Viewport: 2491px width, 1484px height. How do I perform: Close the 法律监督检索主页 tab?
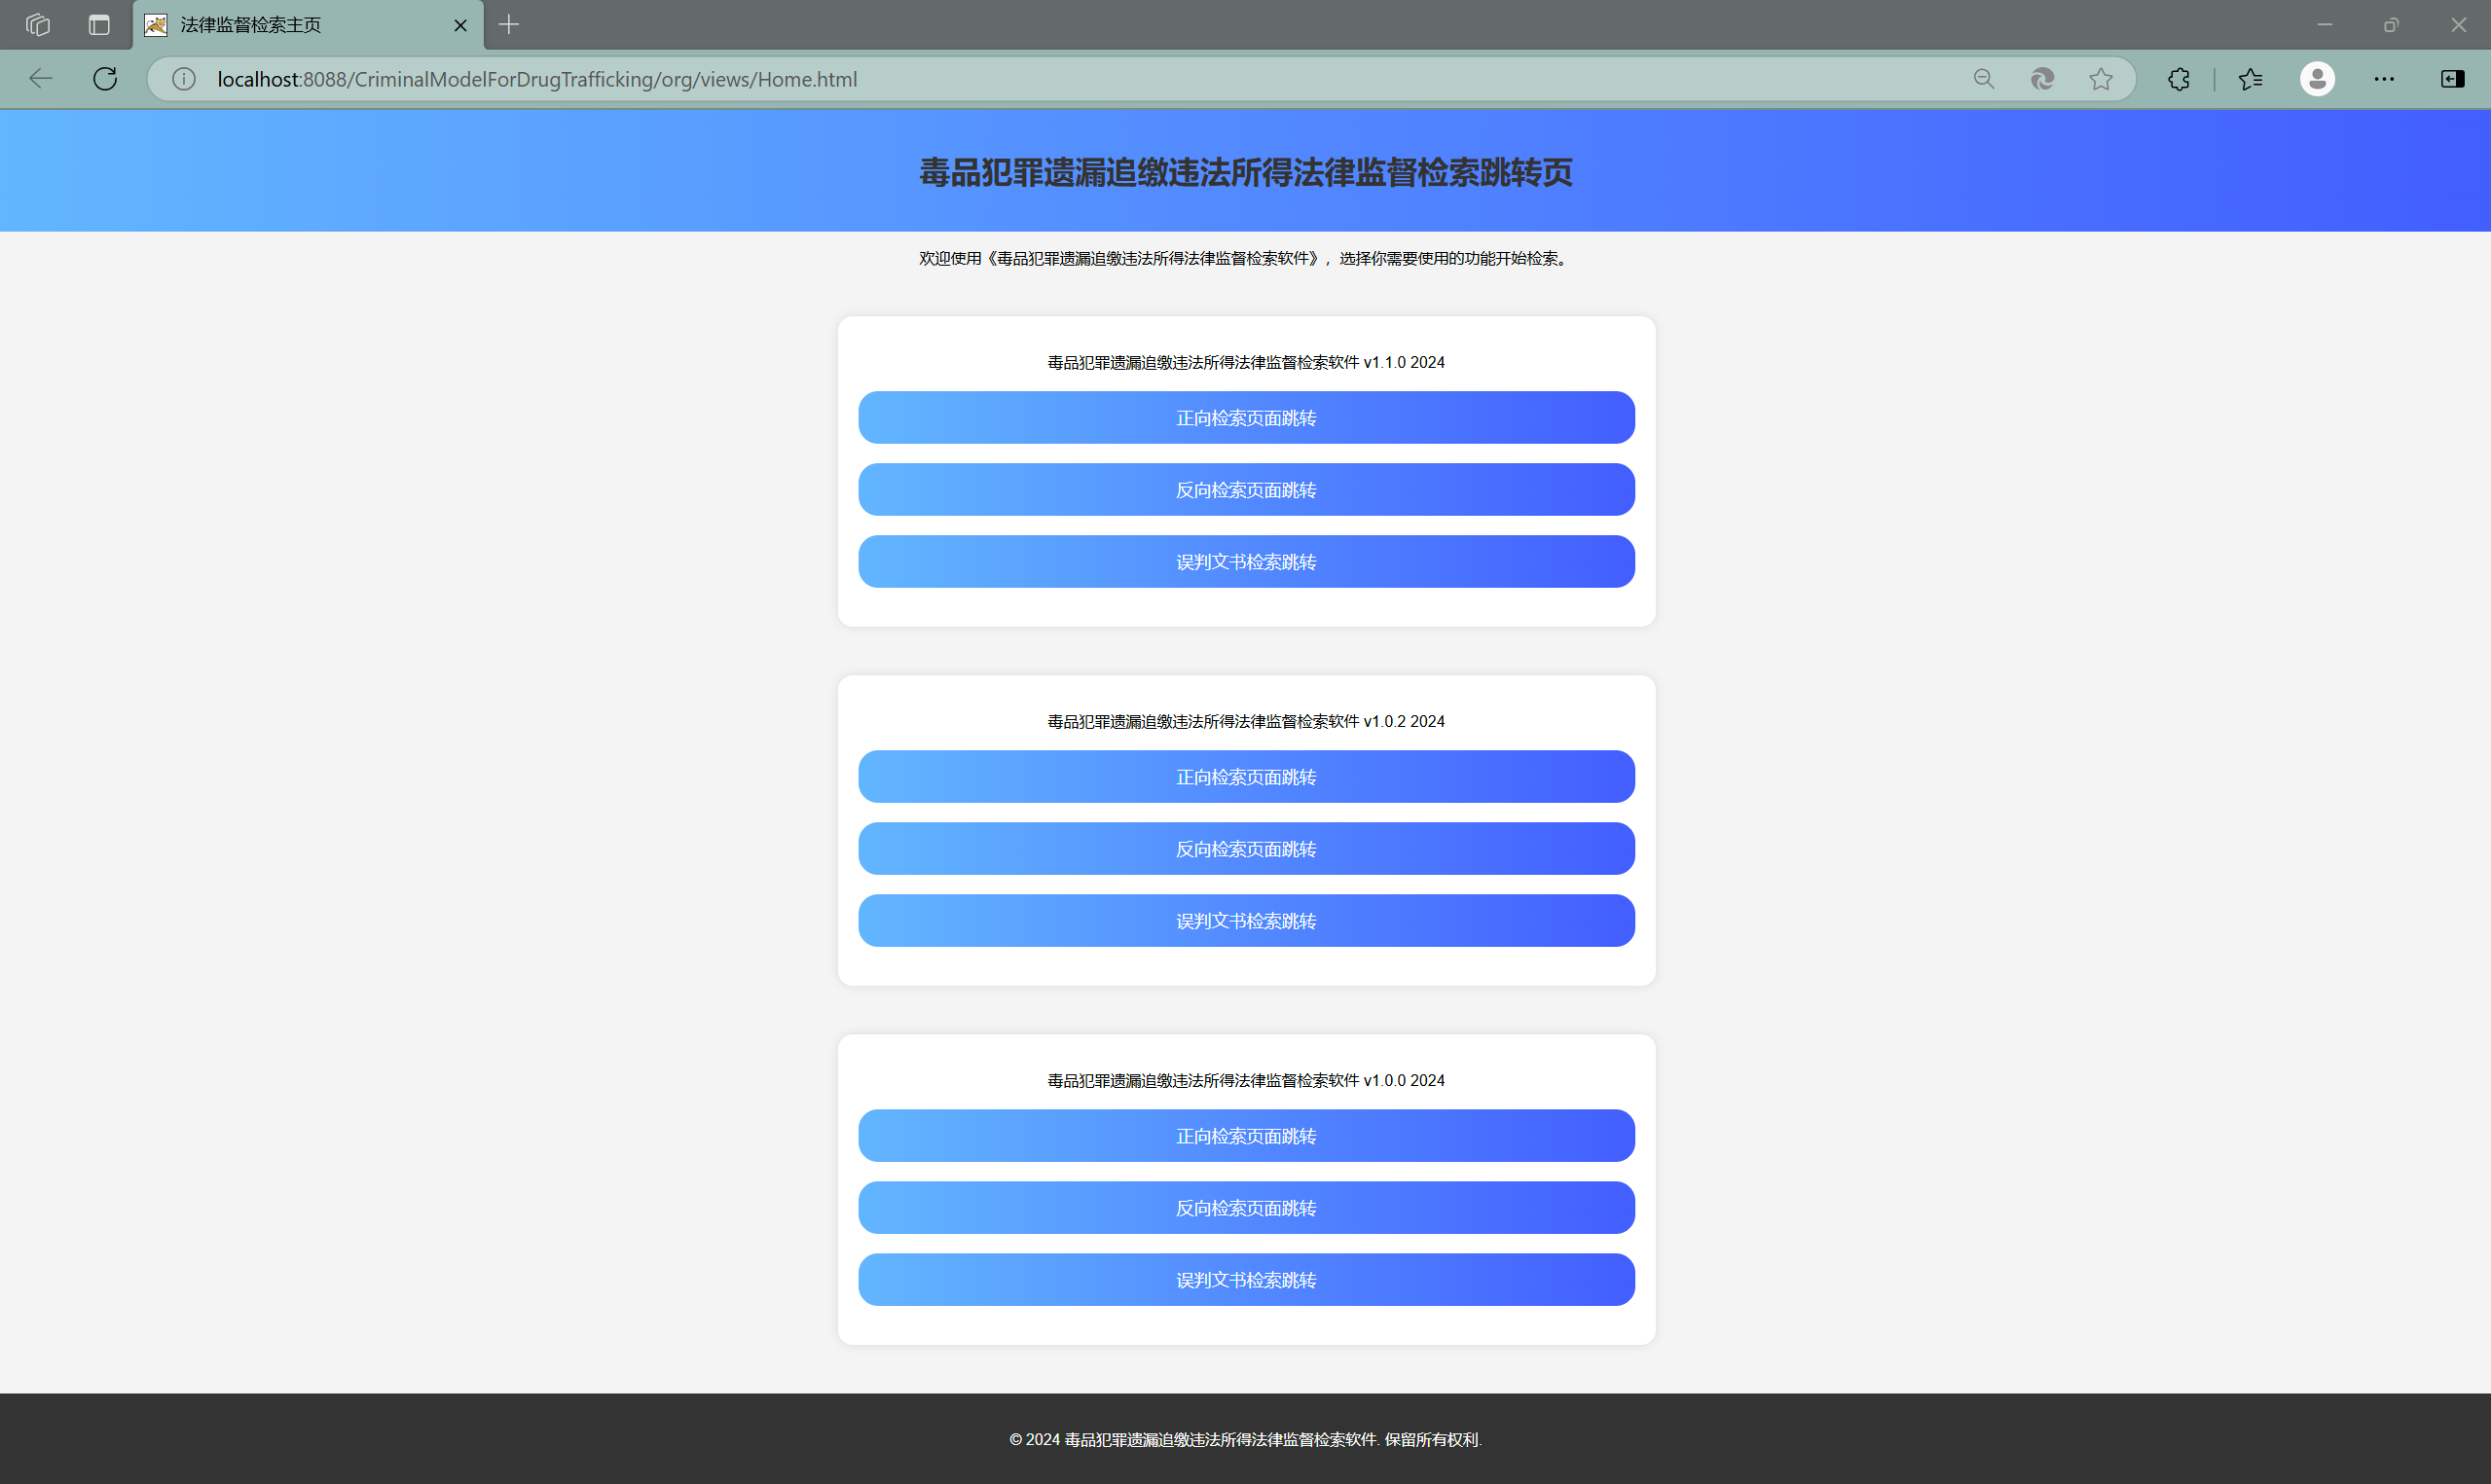[x=461, y=26]
